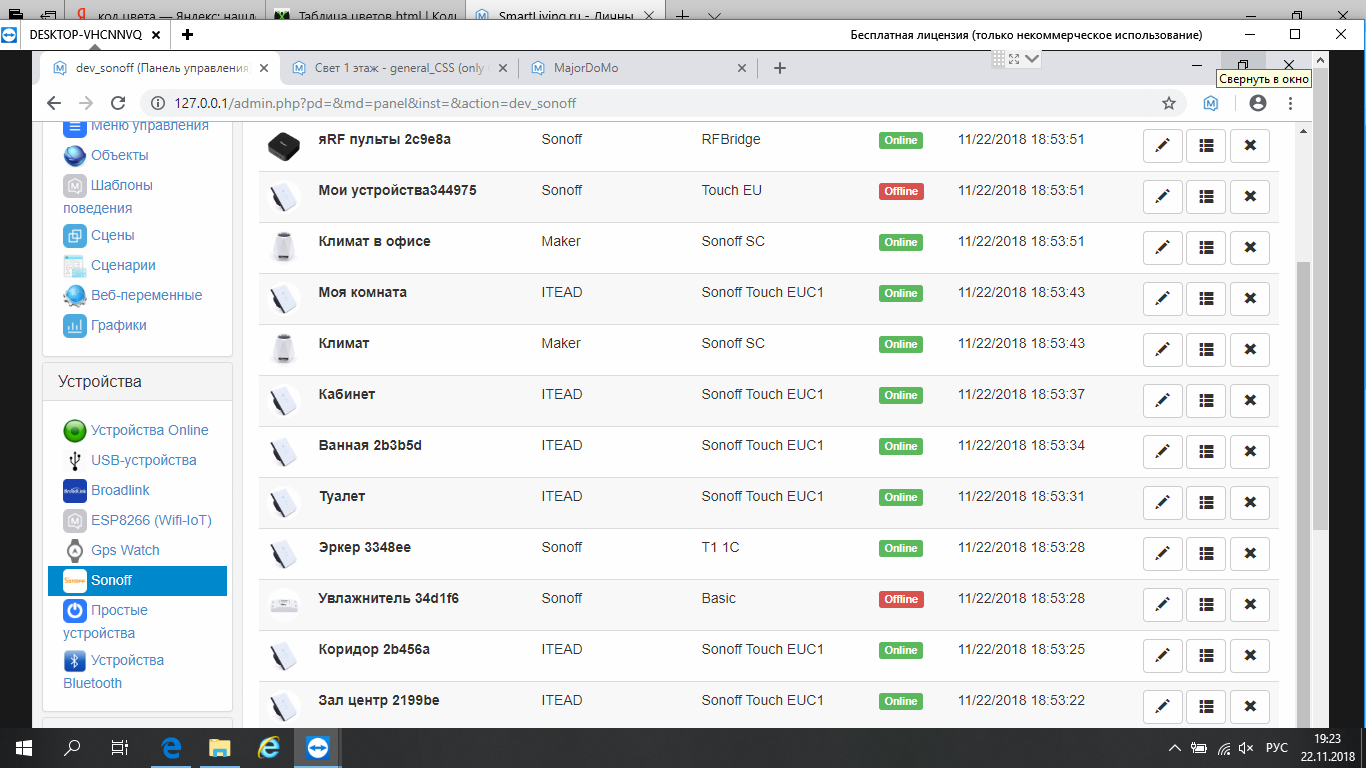Open File Explorer from the taskbar
Image resolution: width=1366 pixels, height=768 pixels.
pyautogui.click(x=220, y=748)
